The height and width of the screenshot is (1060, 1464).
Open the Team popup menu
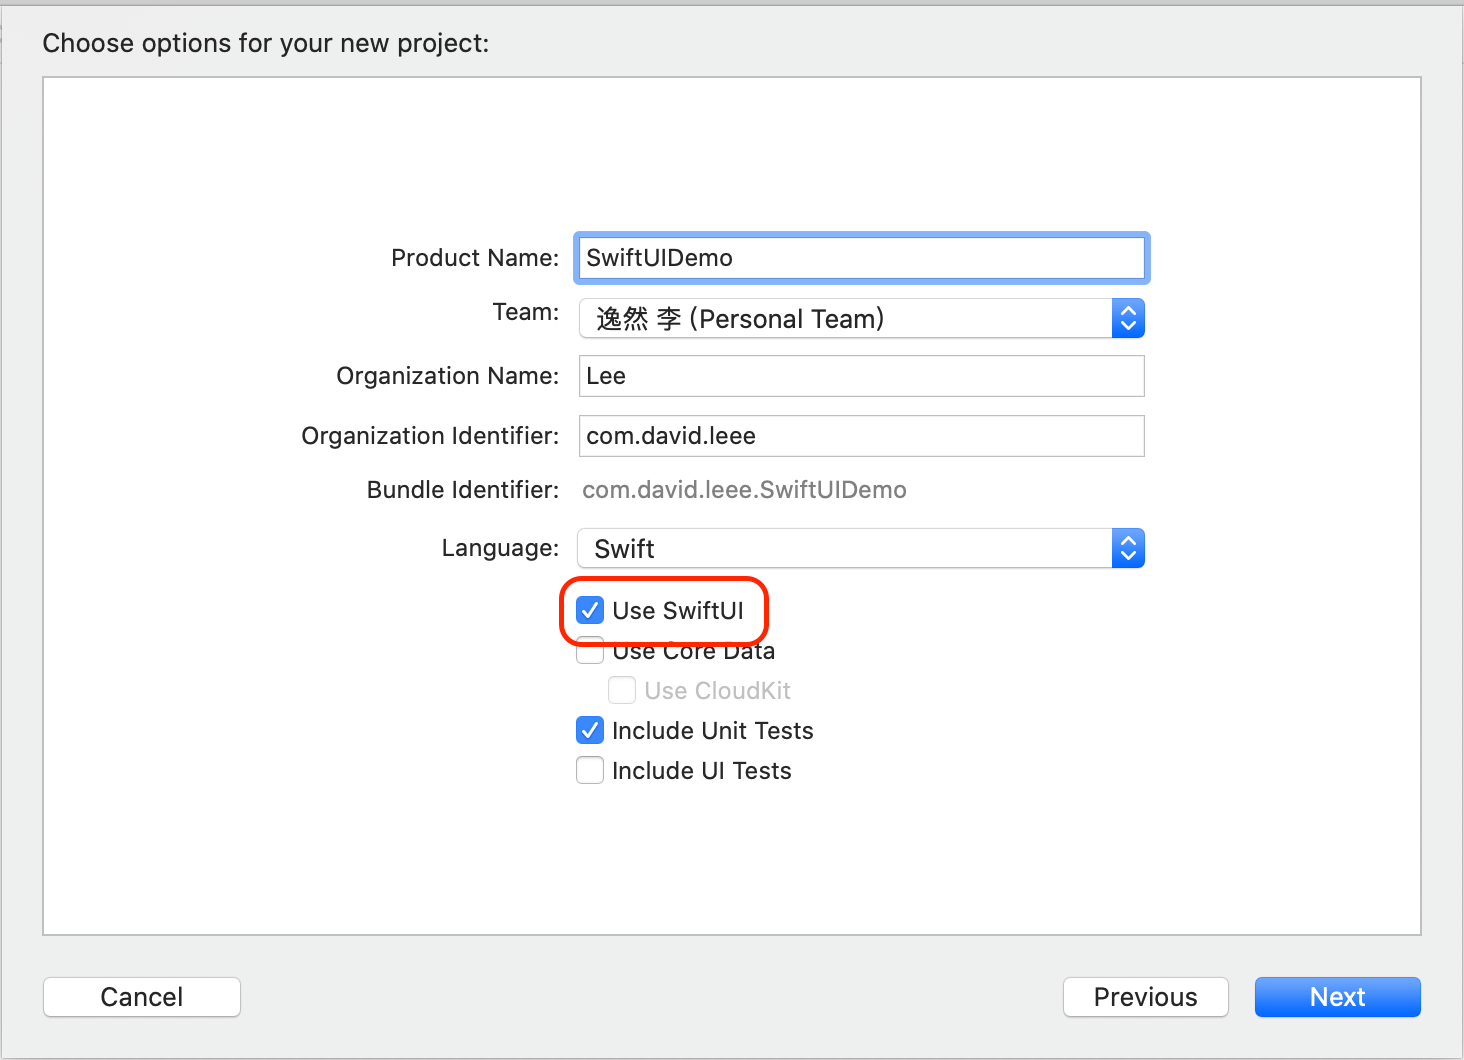(845, 319)
